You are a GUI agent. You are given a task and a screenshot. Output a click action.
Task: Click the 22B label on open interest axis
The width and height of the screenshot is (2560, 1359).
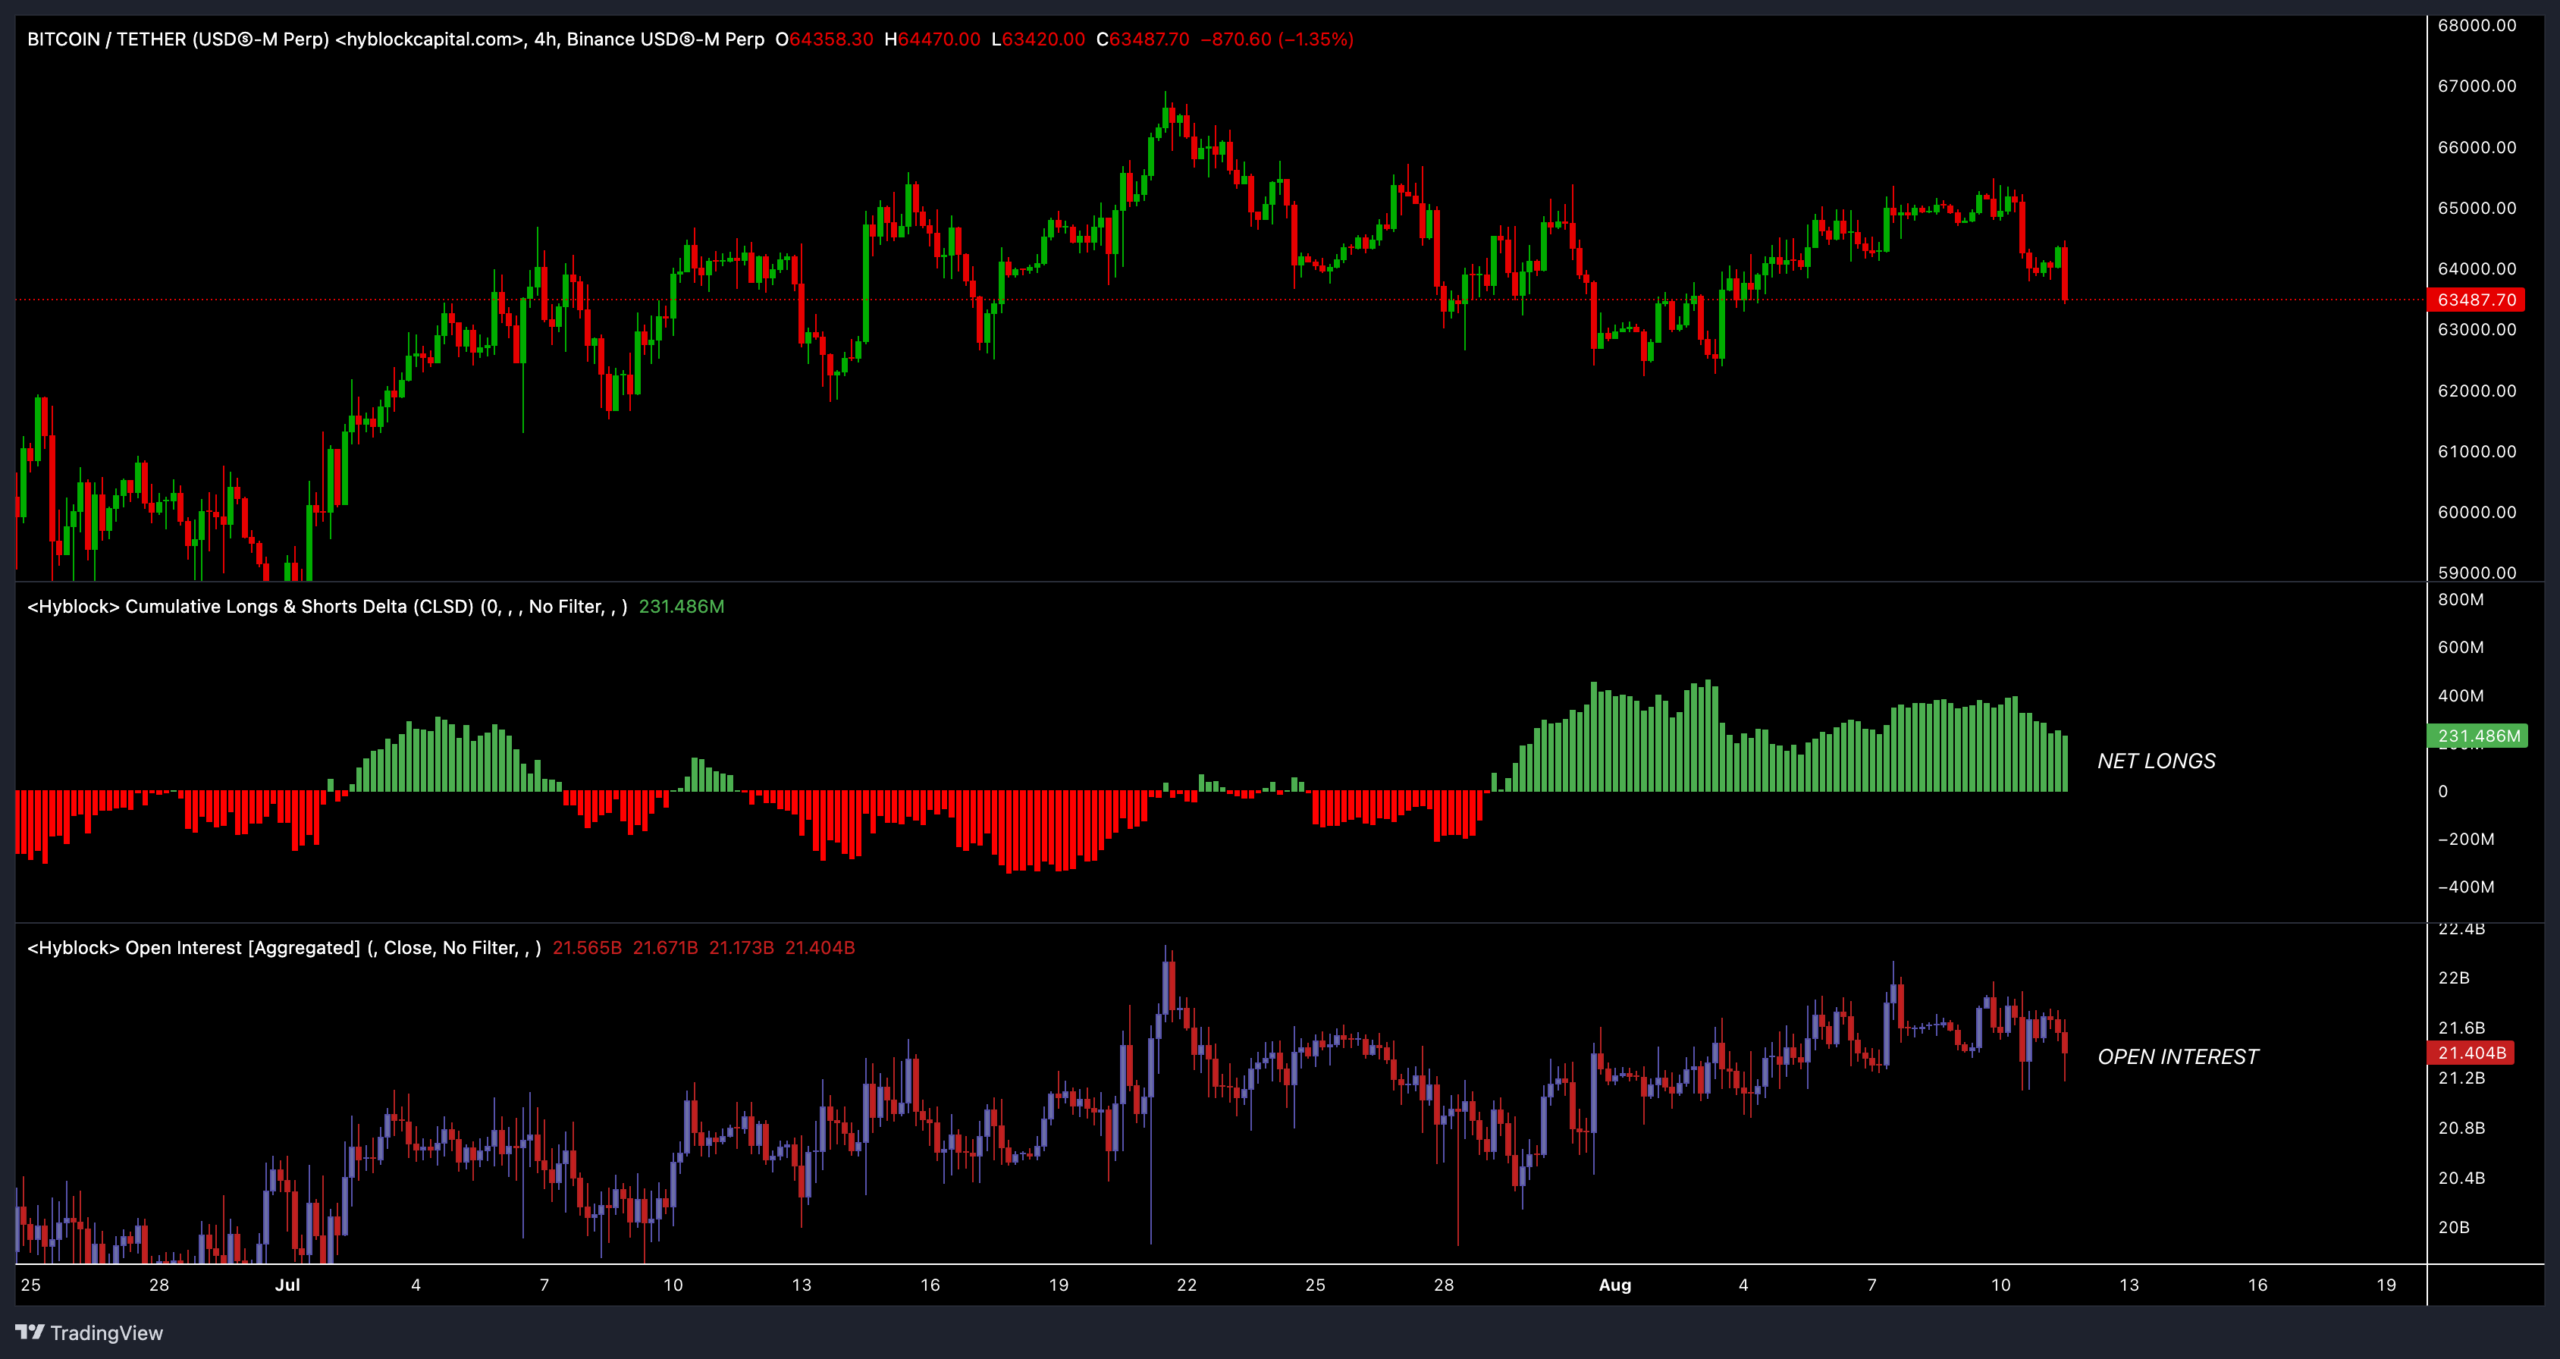(x=2453, y=977)
